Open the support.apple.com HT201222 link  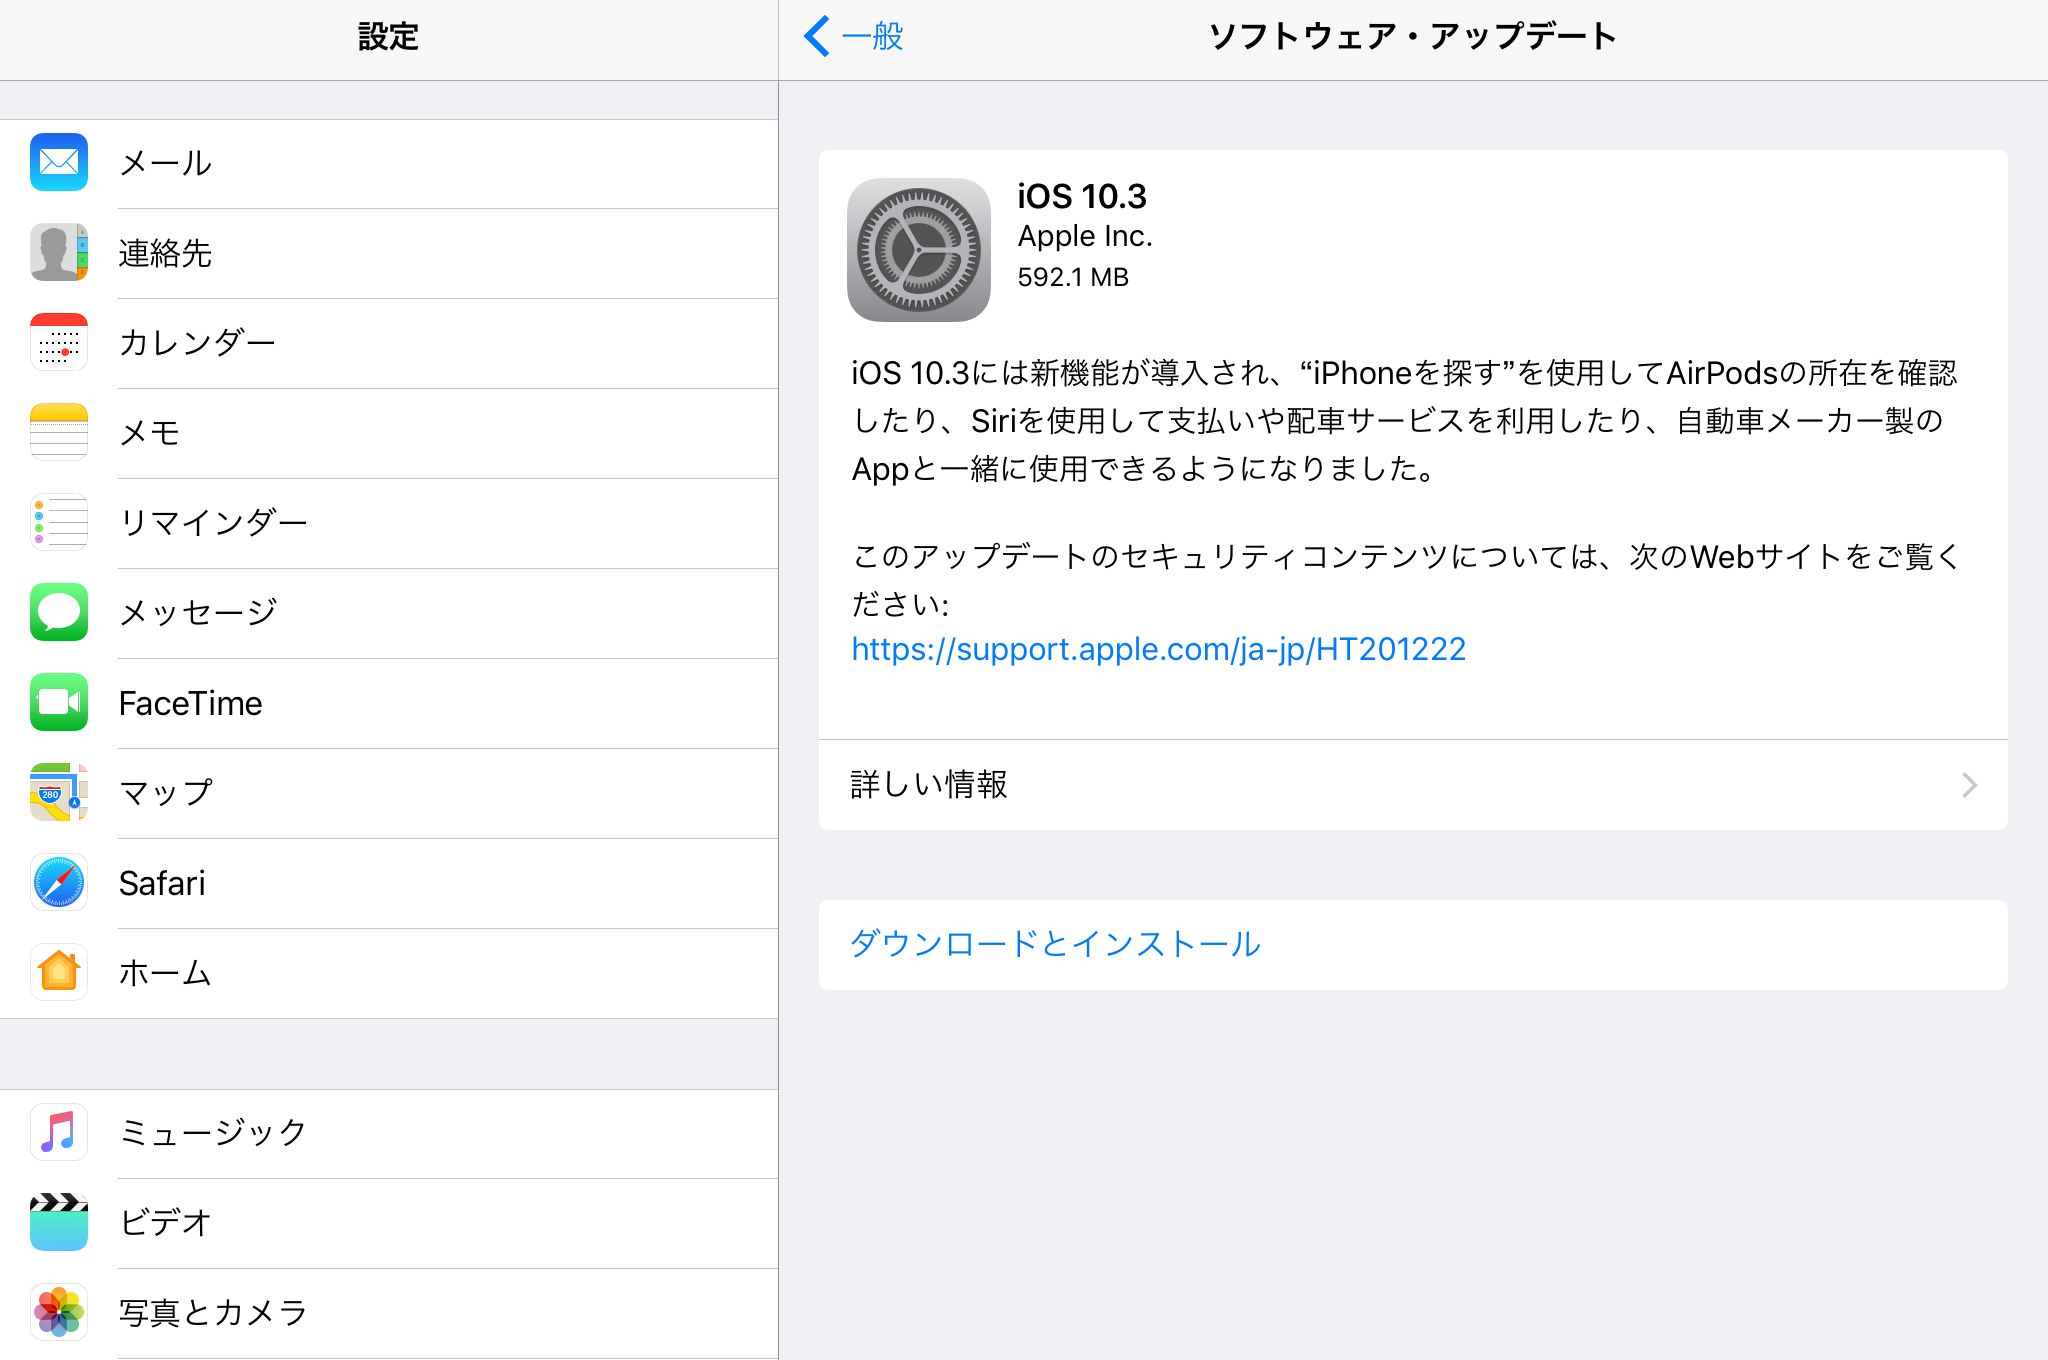[1158, 649]
